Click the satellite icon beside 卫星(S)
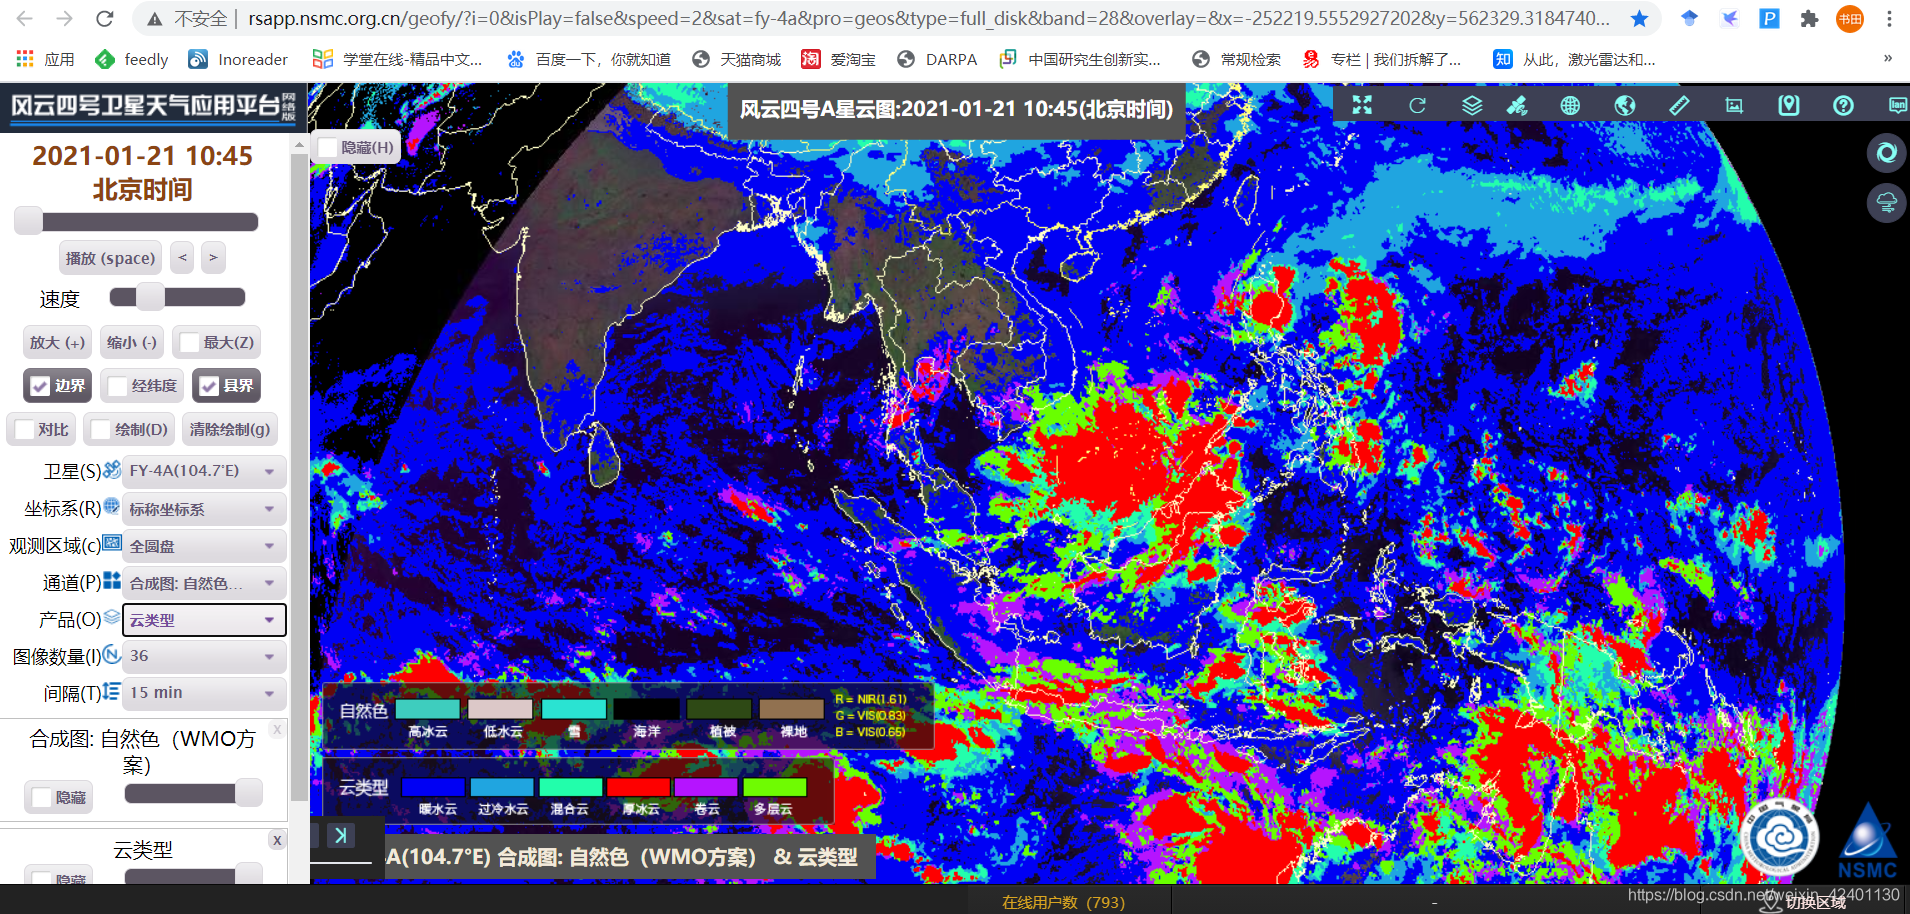Viewport: 1910px width, 914px height. click(x=112, y=469)
